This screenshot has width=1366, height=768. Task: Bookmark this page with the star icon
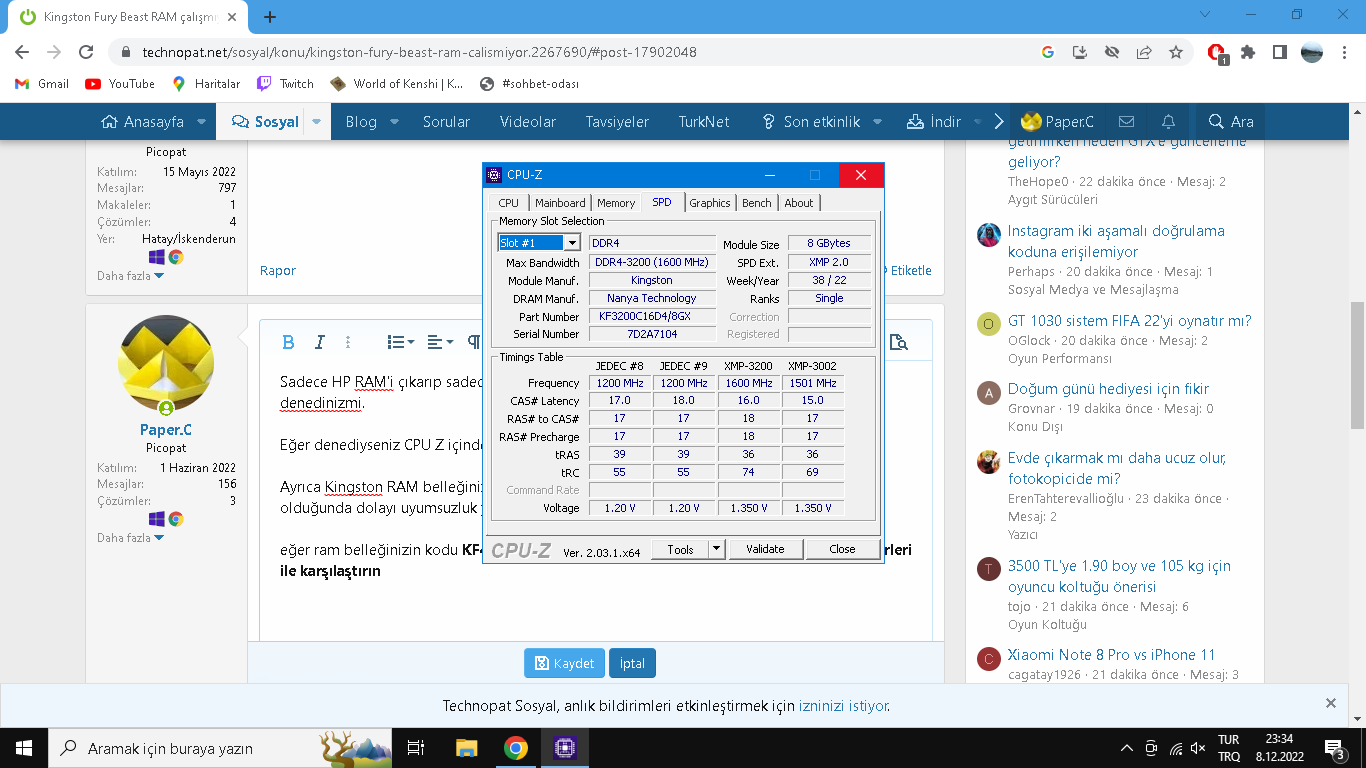[1176, 52]
